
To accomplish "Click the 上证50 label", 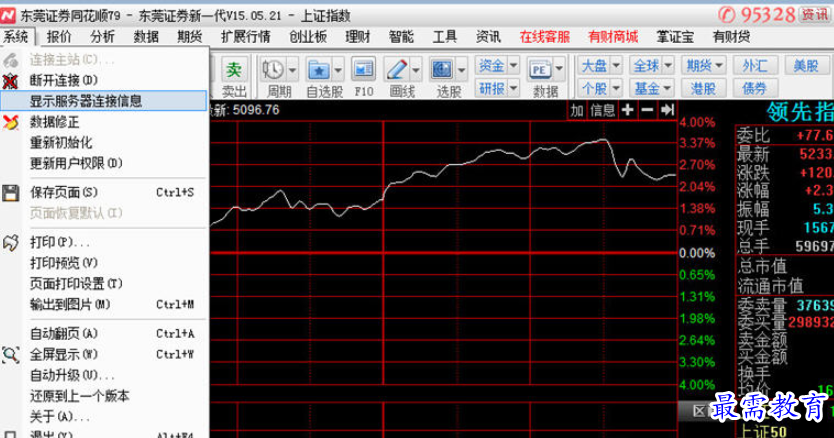I will [x=764, y=431].
